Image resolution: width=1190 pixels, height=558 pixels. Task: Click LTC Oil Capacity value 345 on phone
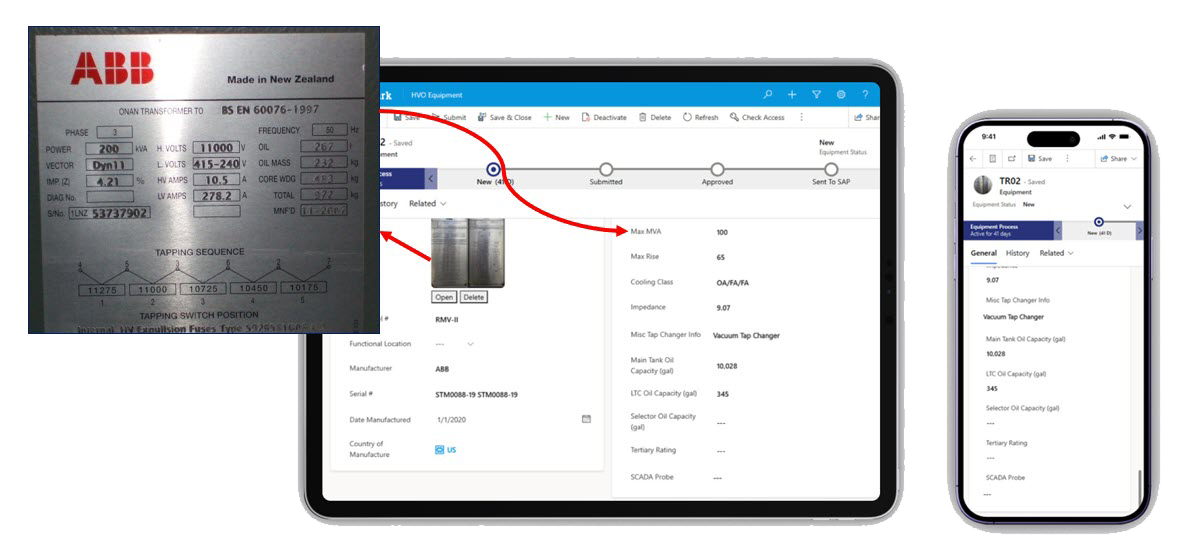(x=992, y=388)
